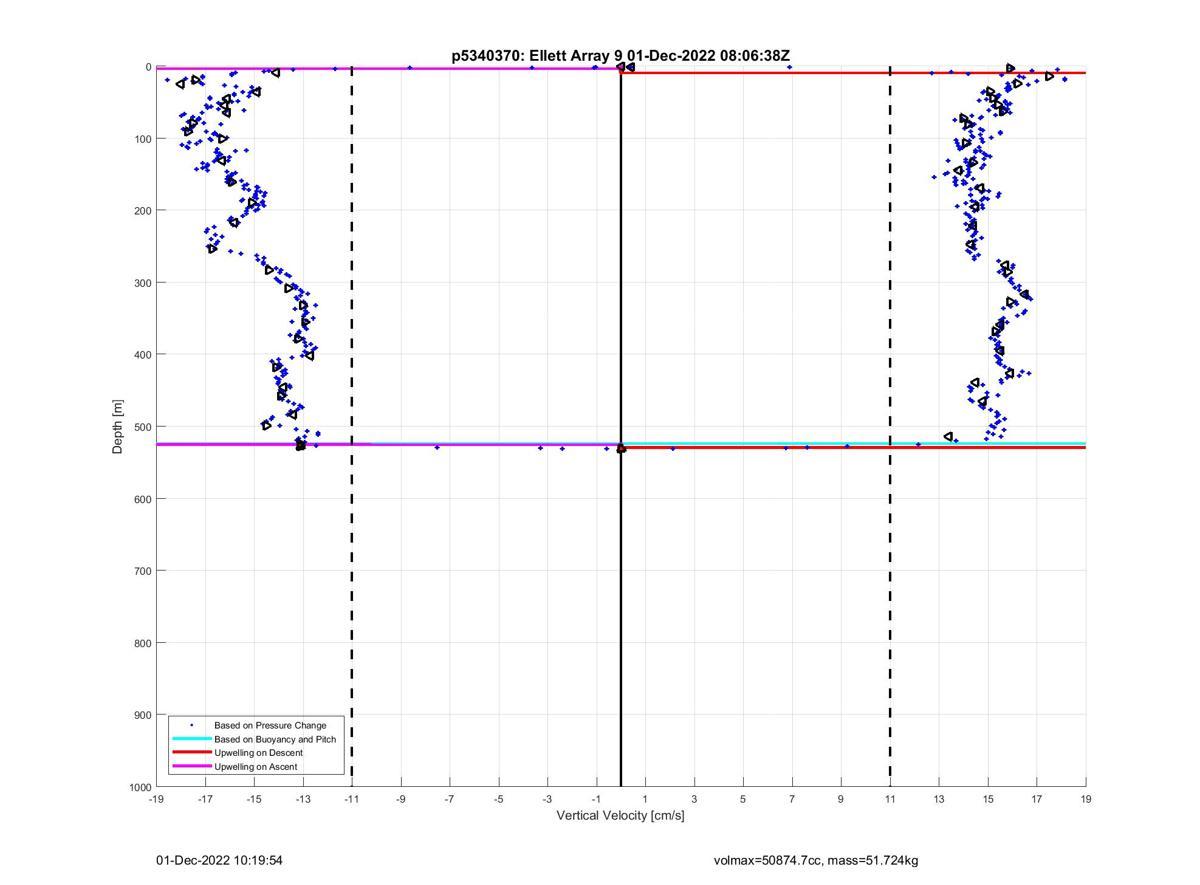Click y-axis tick label 300
The width and height of the screenshot is (1200, 885).
[142, 283]
